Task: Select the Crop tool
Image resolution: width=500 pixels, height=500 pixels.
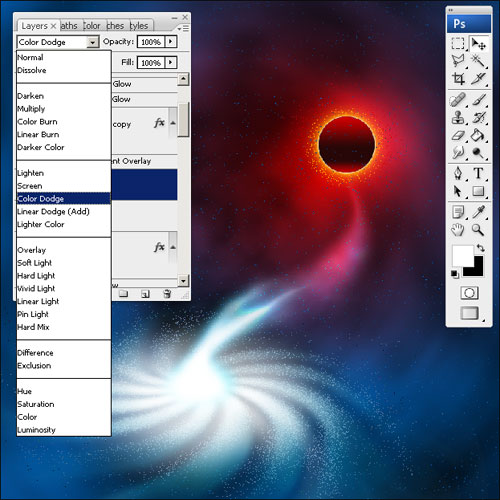Action: (x=458, y=79)
